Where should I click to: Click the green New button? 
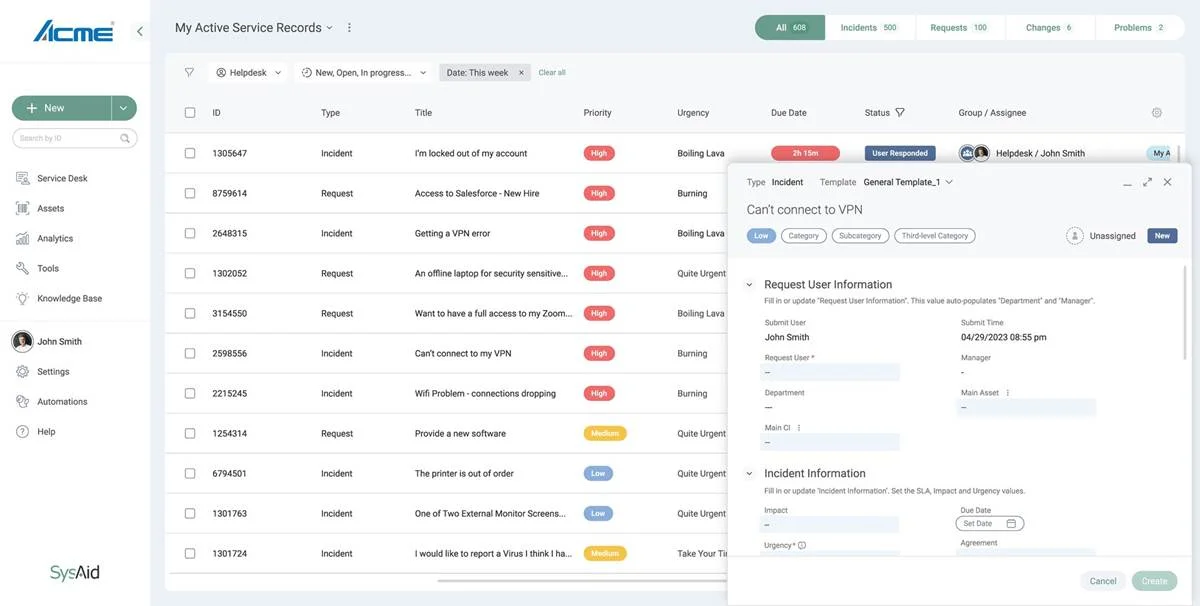tap(62, 108)
